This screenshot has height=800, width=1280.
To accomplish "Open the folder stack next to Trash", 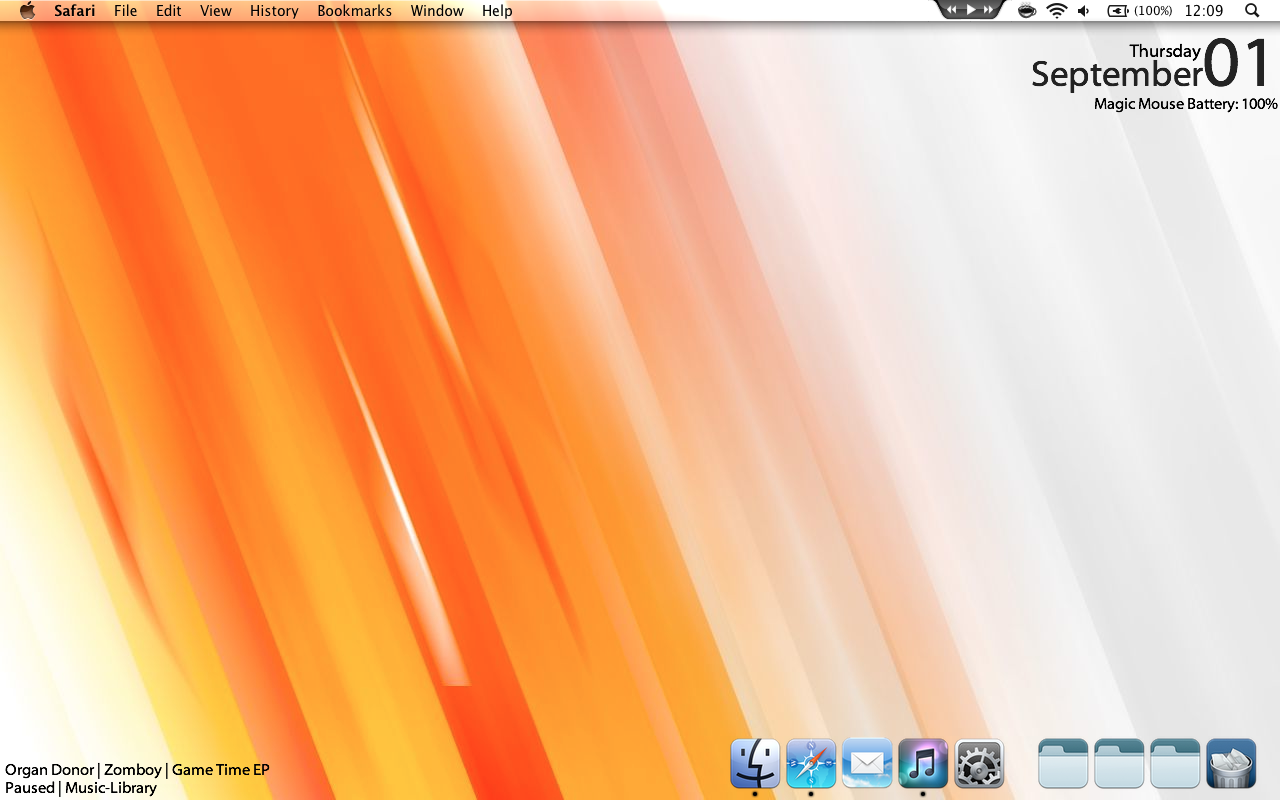I will coord(1175,764).
